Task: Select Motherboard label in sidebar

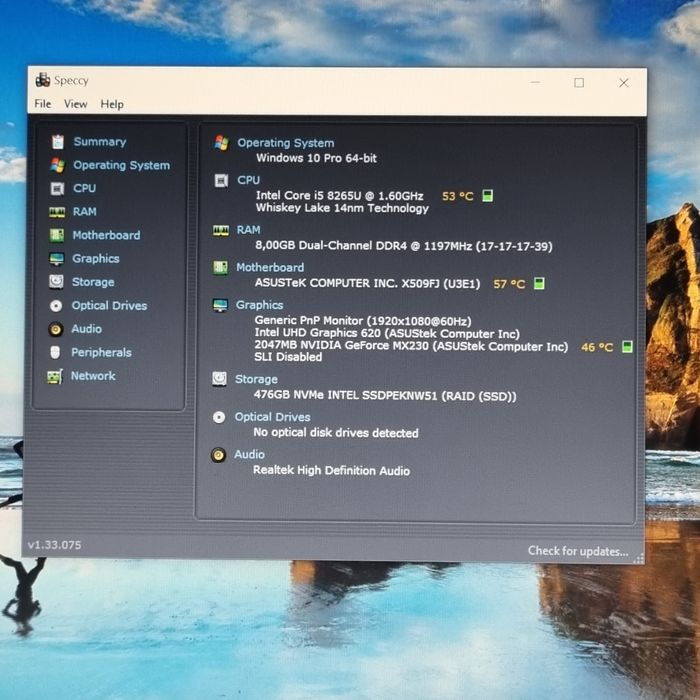Action: tap(106, 235)
